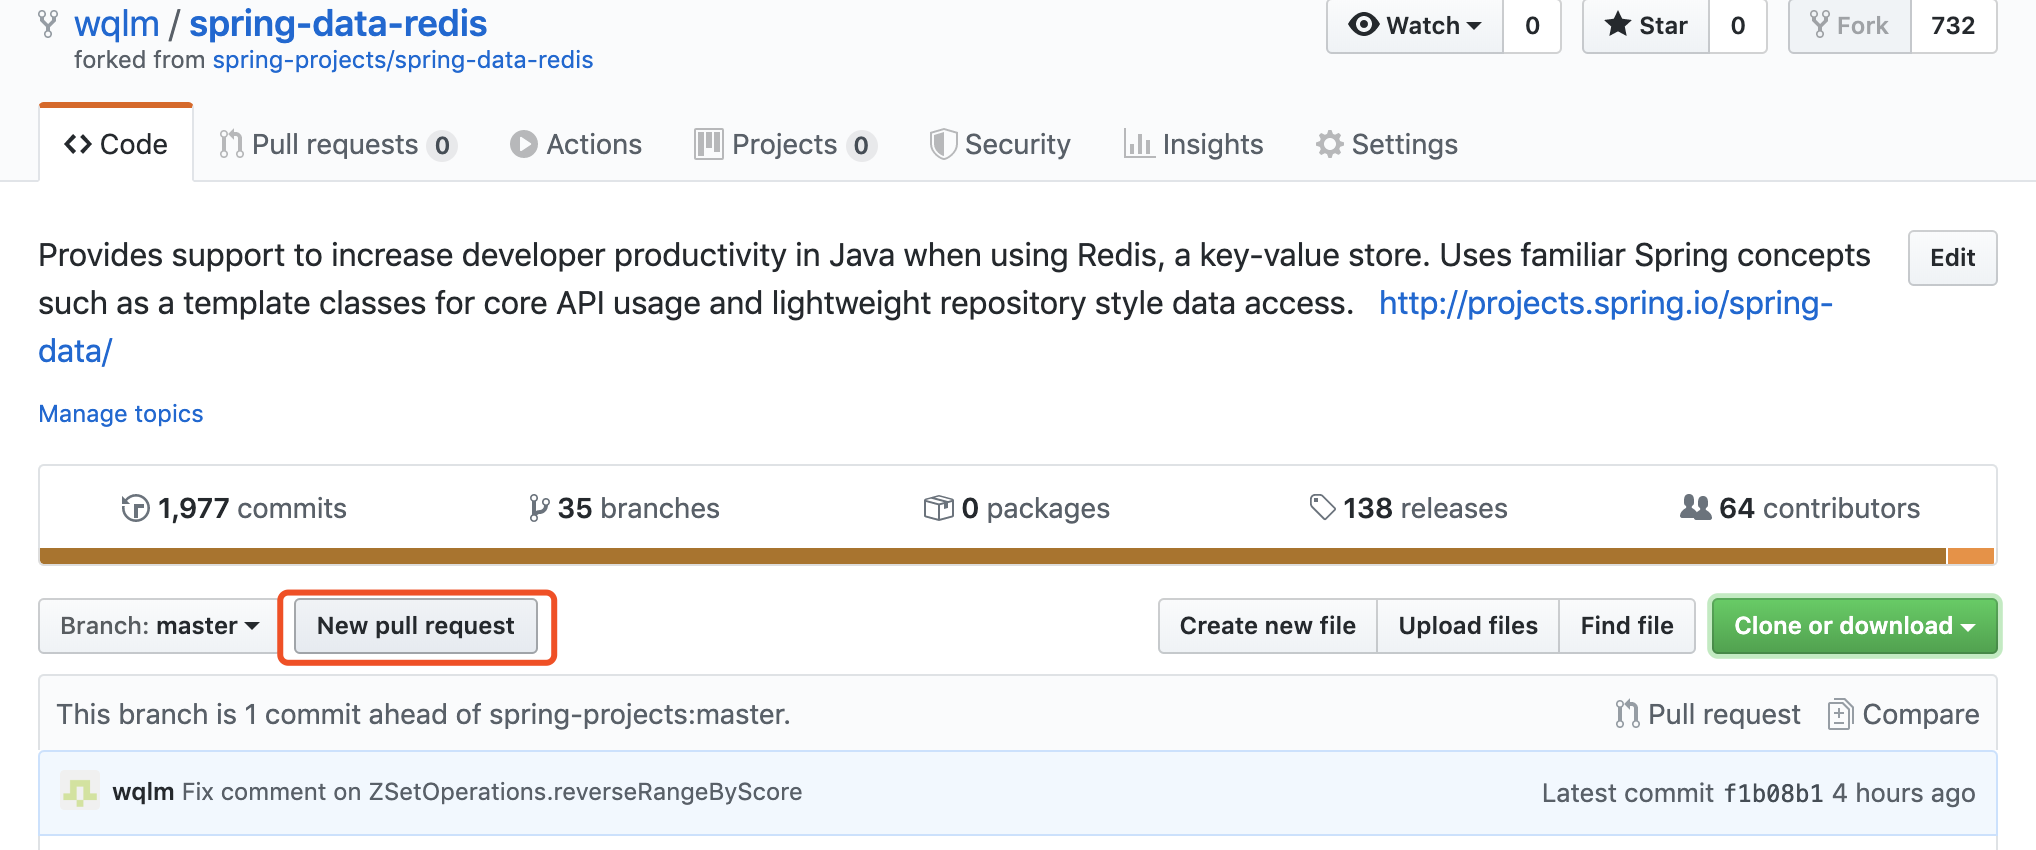
Task: Click the Projects counter badge 0
Action: tap(861, 146)
